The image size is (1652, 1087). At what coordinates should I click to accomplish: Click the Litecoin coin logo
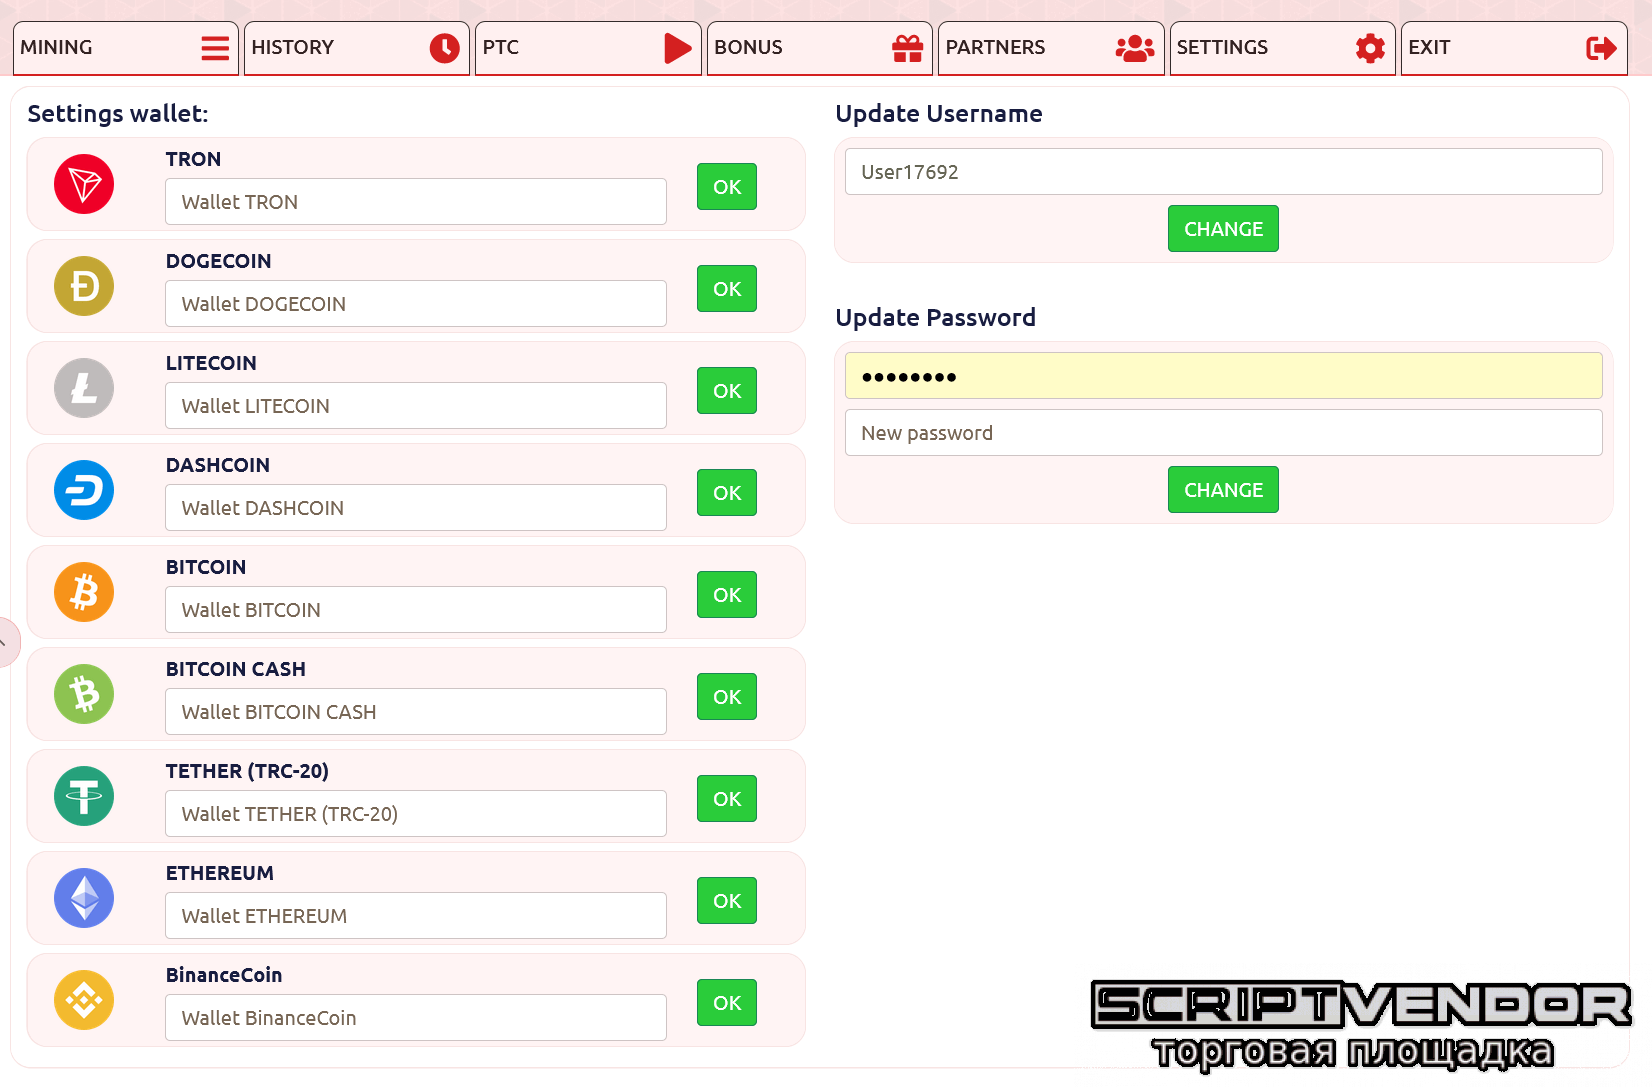(x=84, y=388)
